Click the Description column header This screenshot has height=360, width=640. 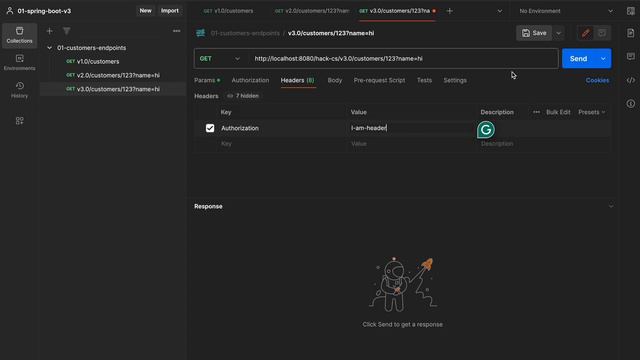click(497, 112)
